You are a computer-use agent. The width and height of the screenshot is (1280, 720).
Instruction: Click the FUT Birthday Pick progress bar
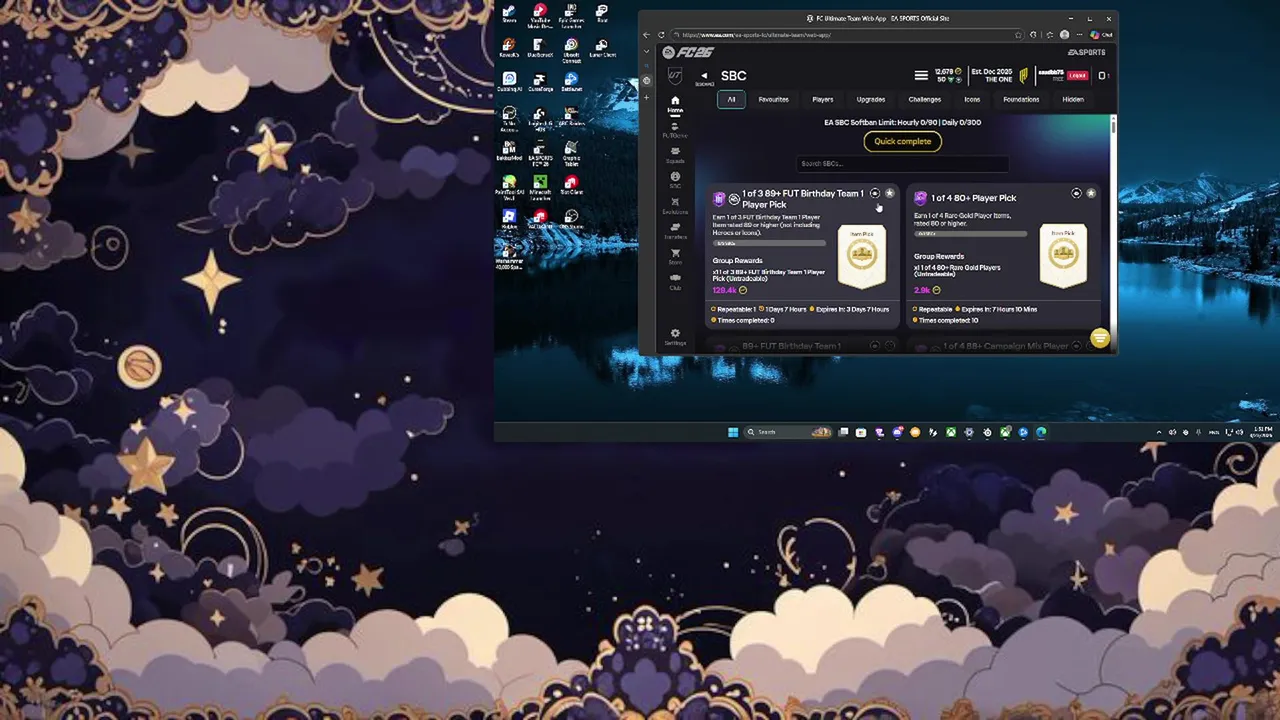pyautogui.click(x=768, y=243)
